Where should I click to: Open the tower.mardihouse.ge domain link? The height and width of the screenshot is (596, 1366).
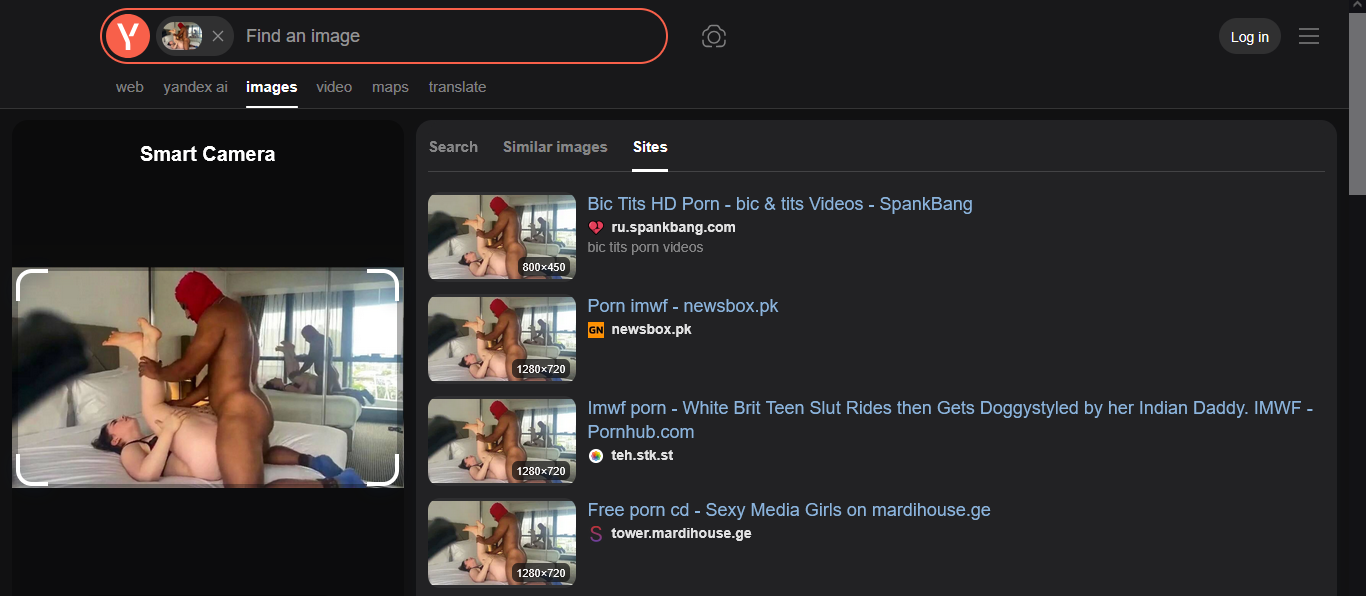point(681,534)
